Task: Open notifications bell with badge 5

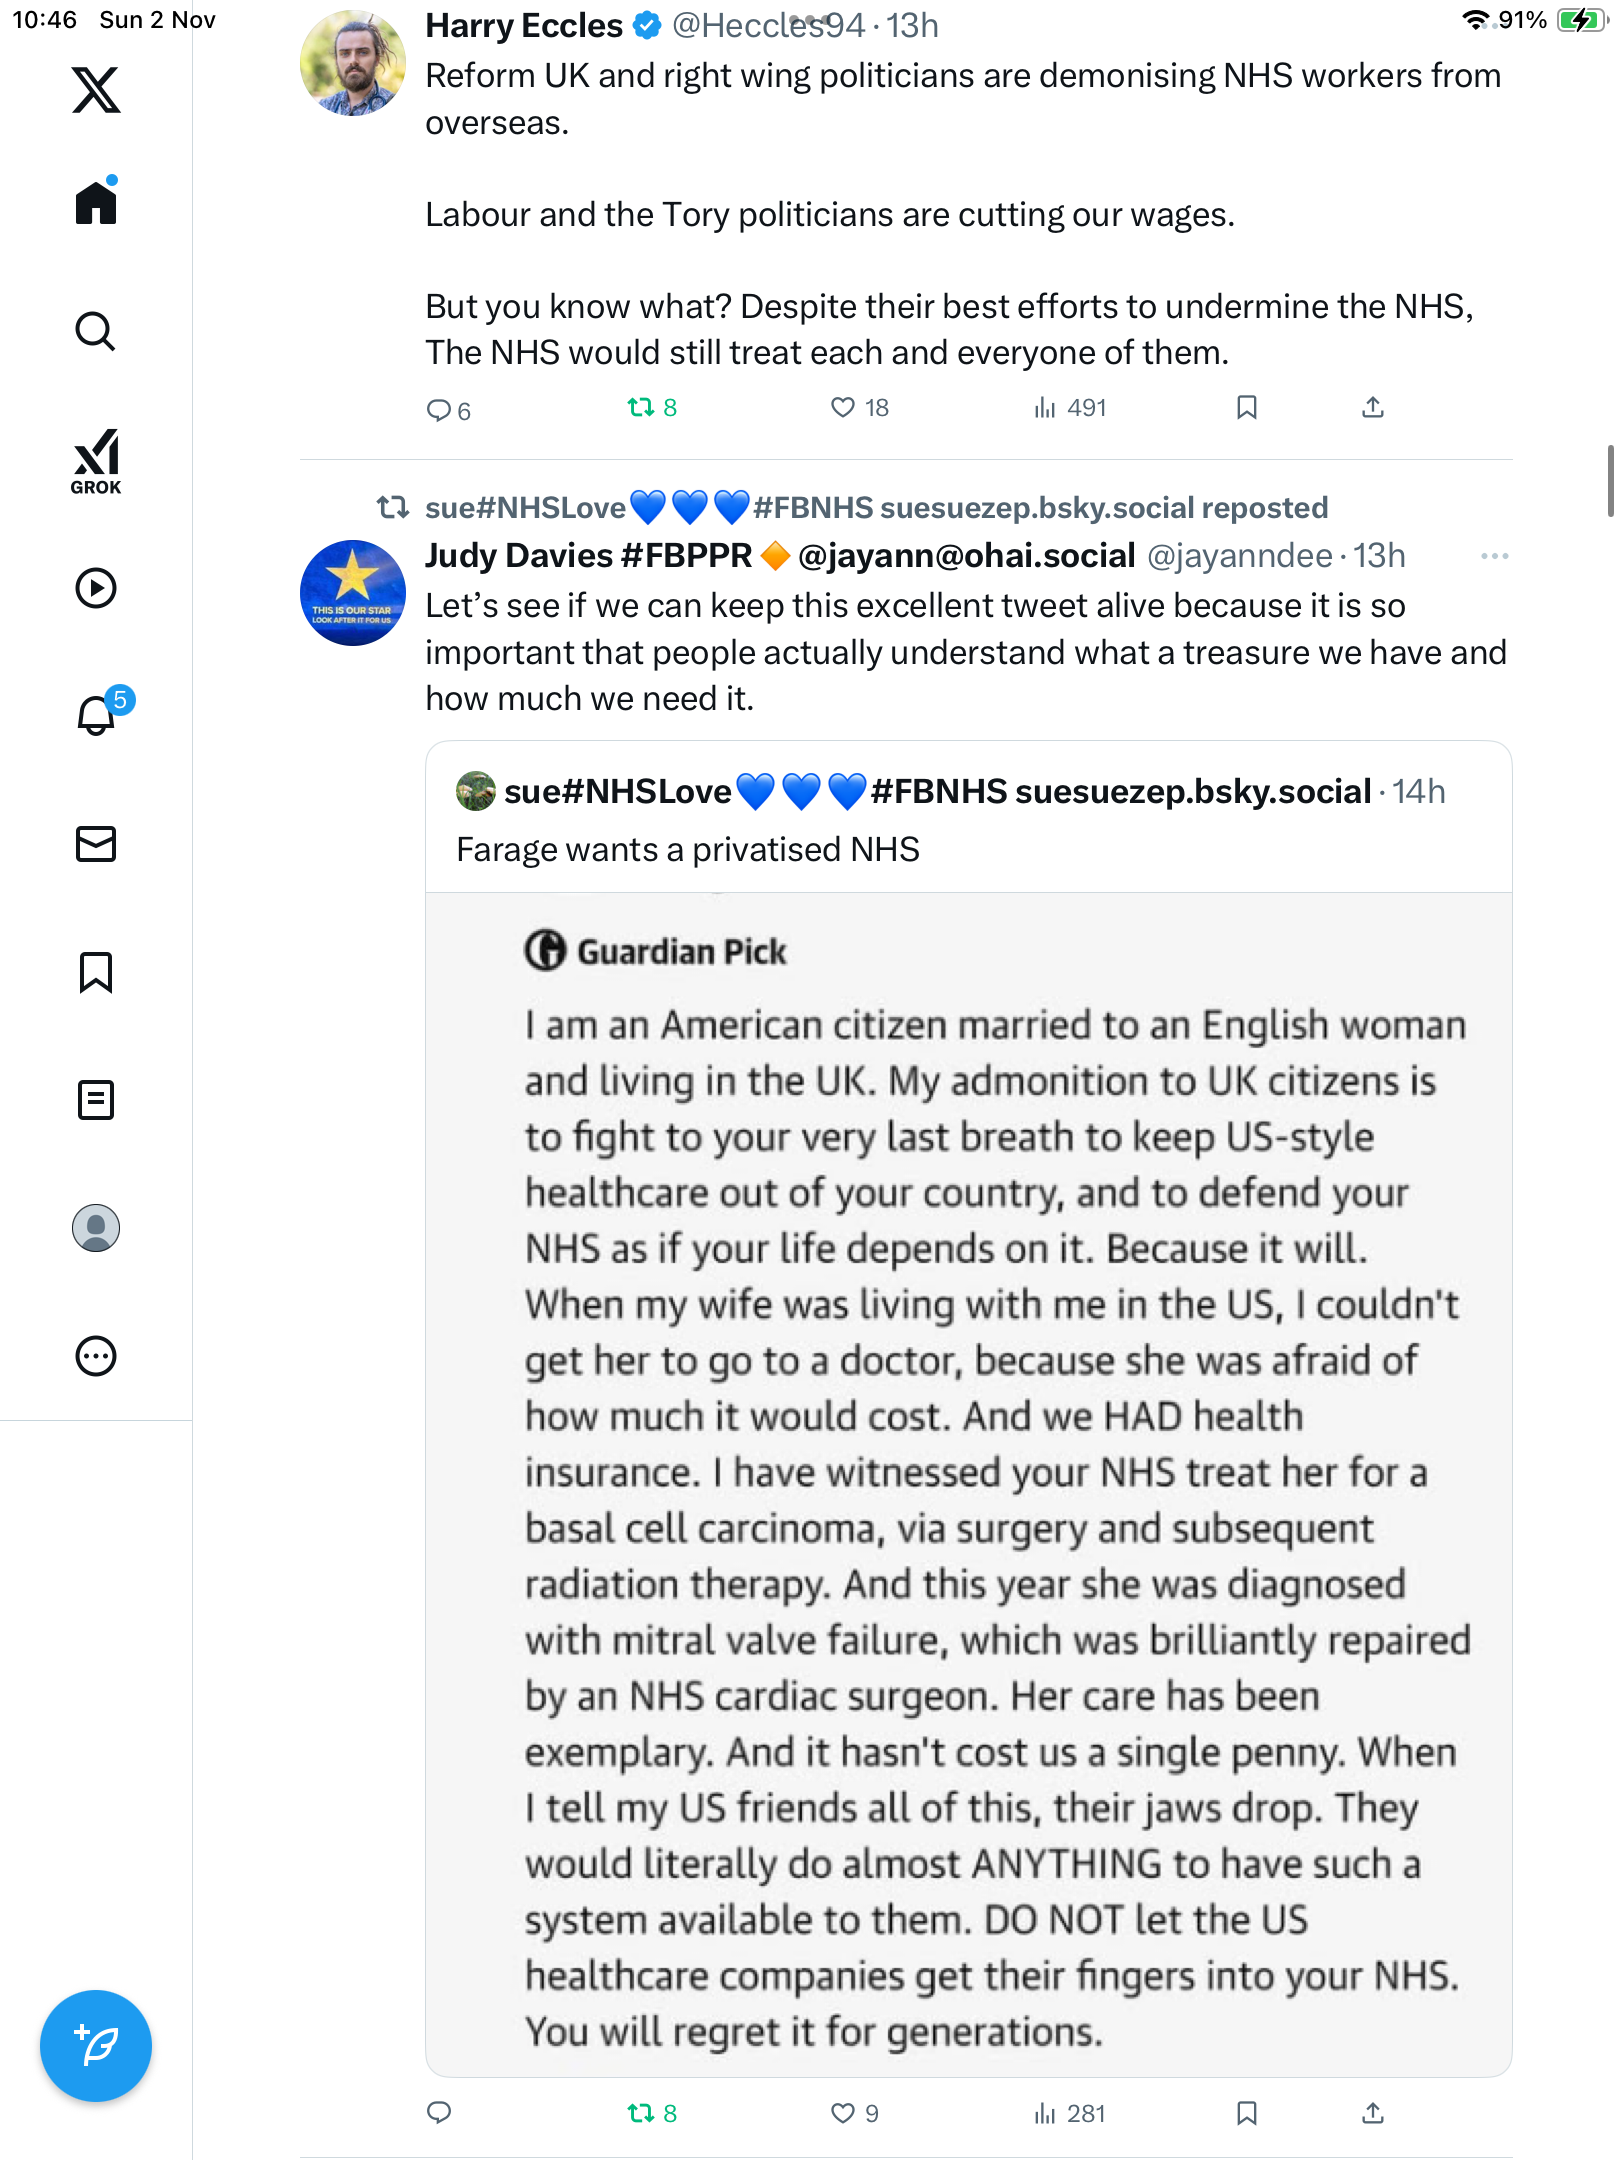Action: (x=98, y=715)
